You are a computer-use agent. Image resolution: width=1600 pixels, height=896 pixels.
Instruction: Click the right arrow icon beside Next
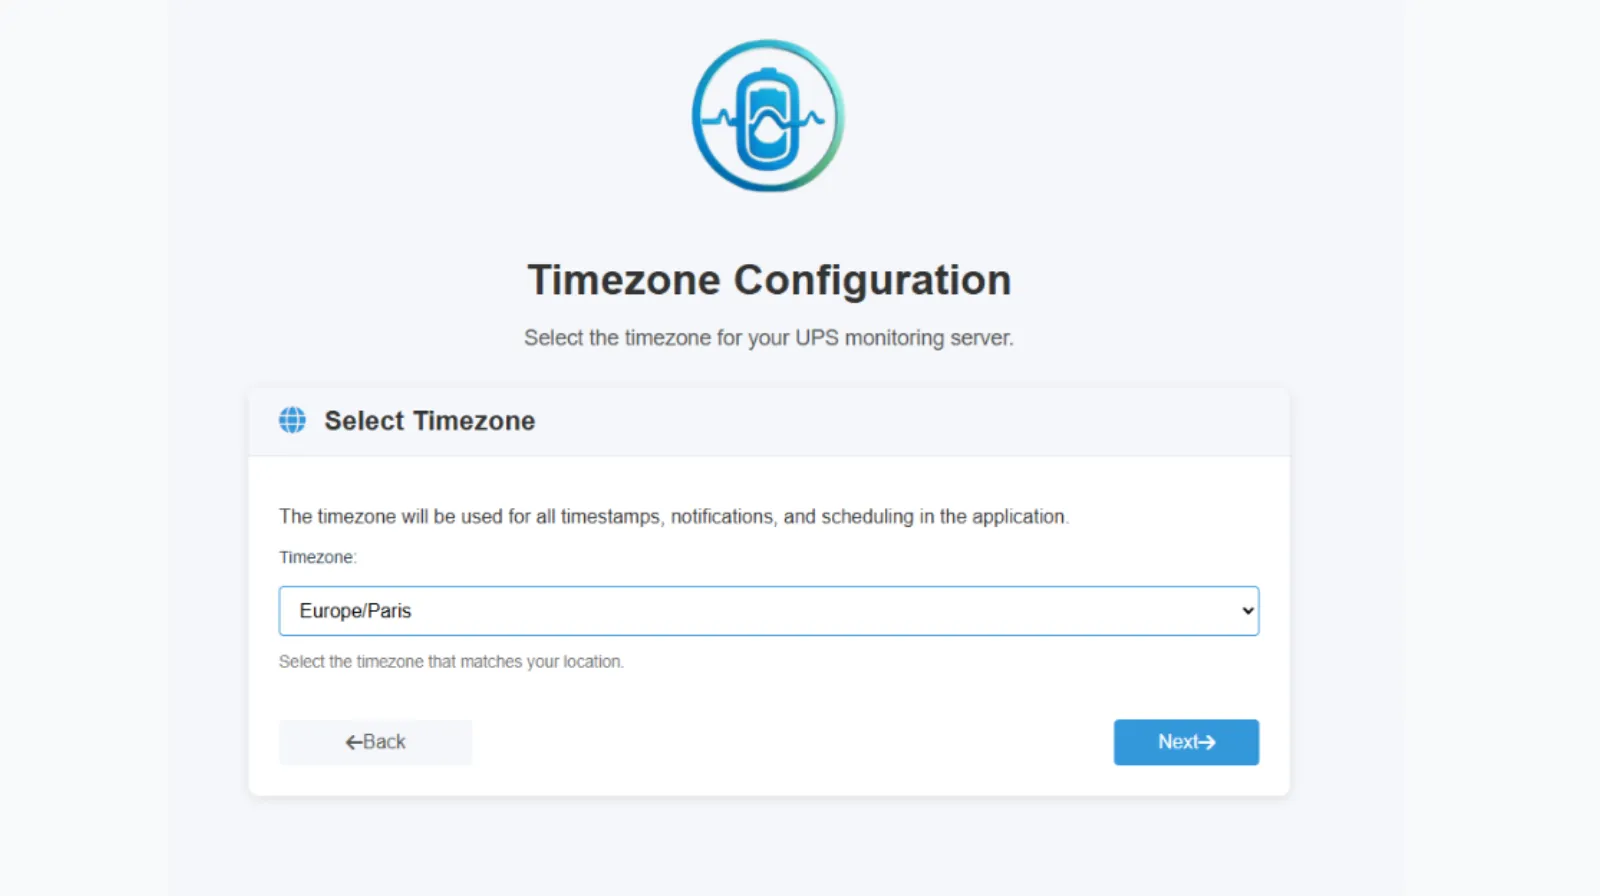1207,742
